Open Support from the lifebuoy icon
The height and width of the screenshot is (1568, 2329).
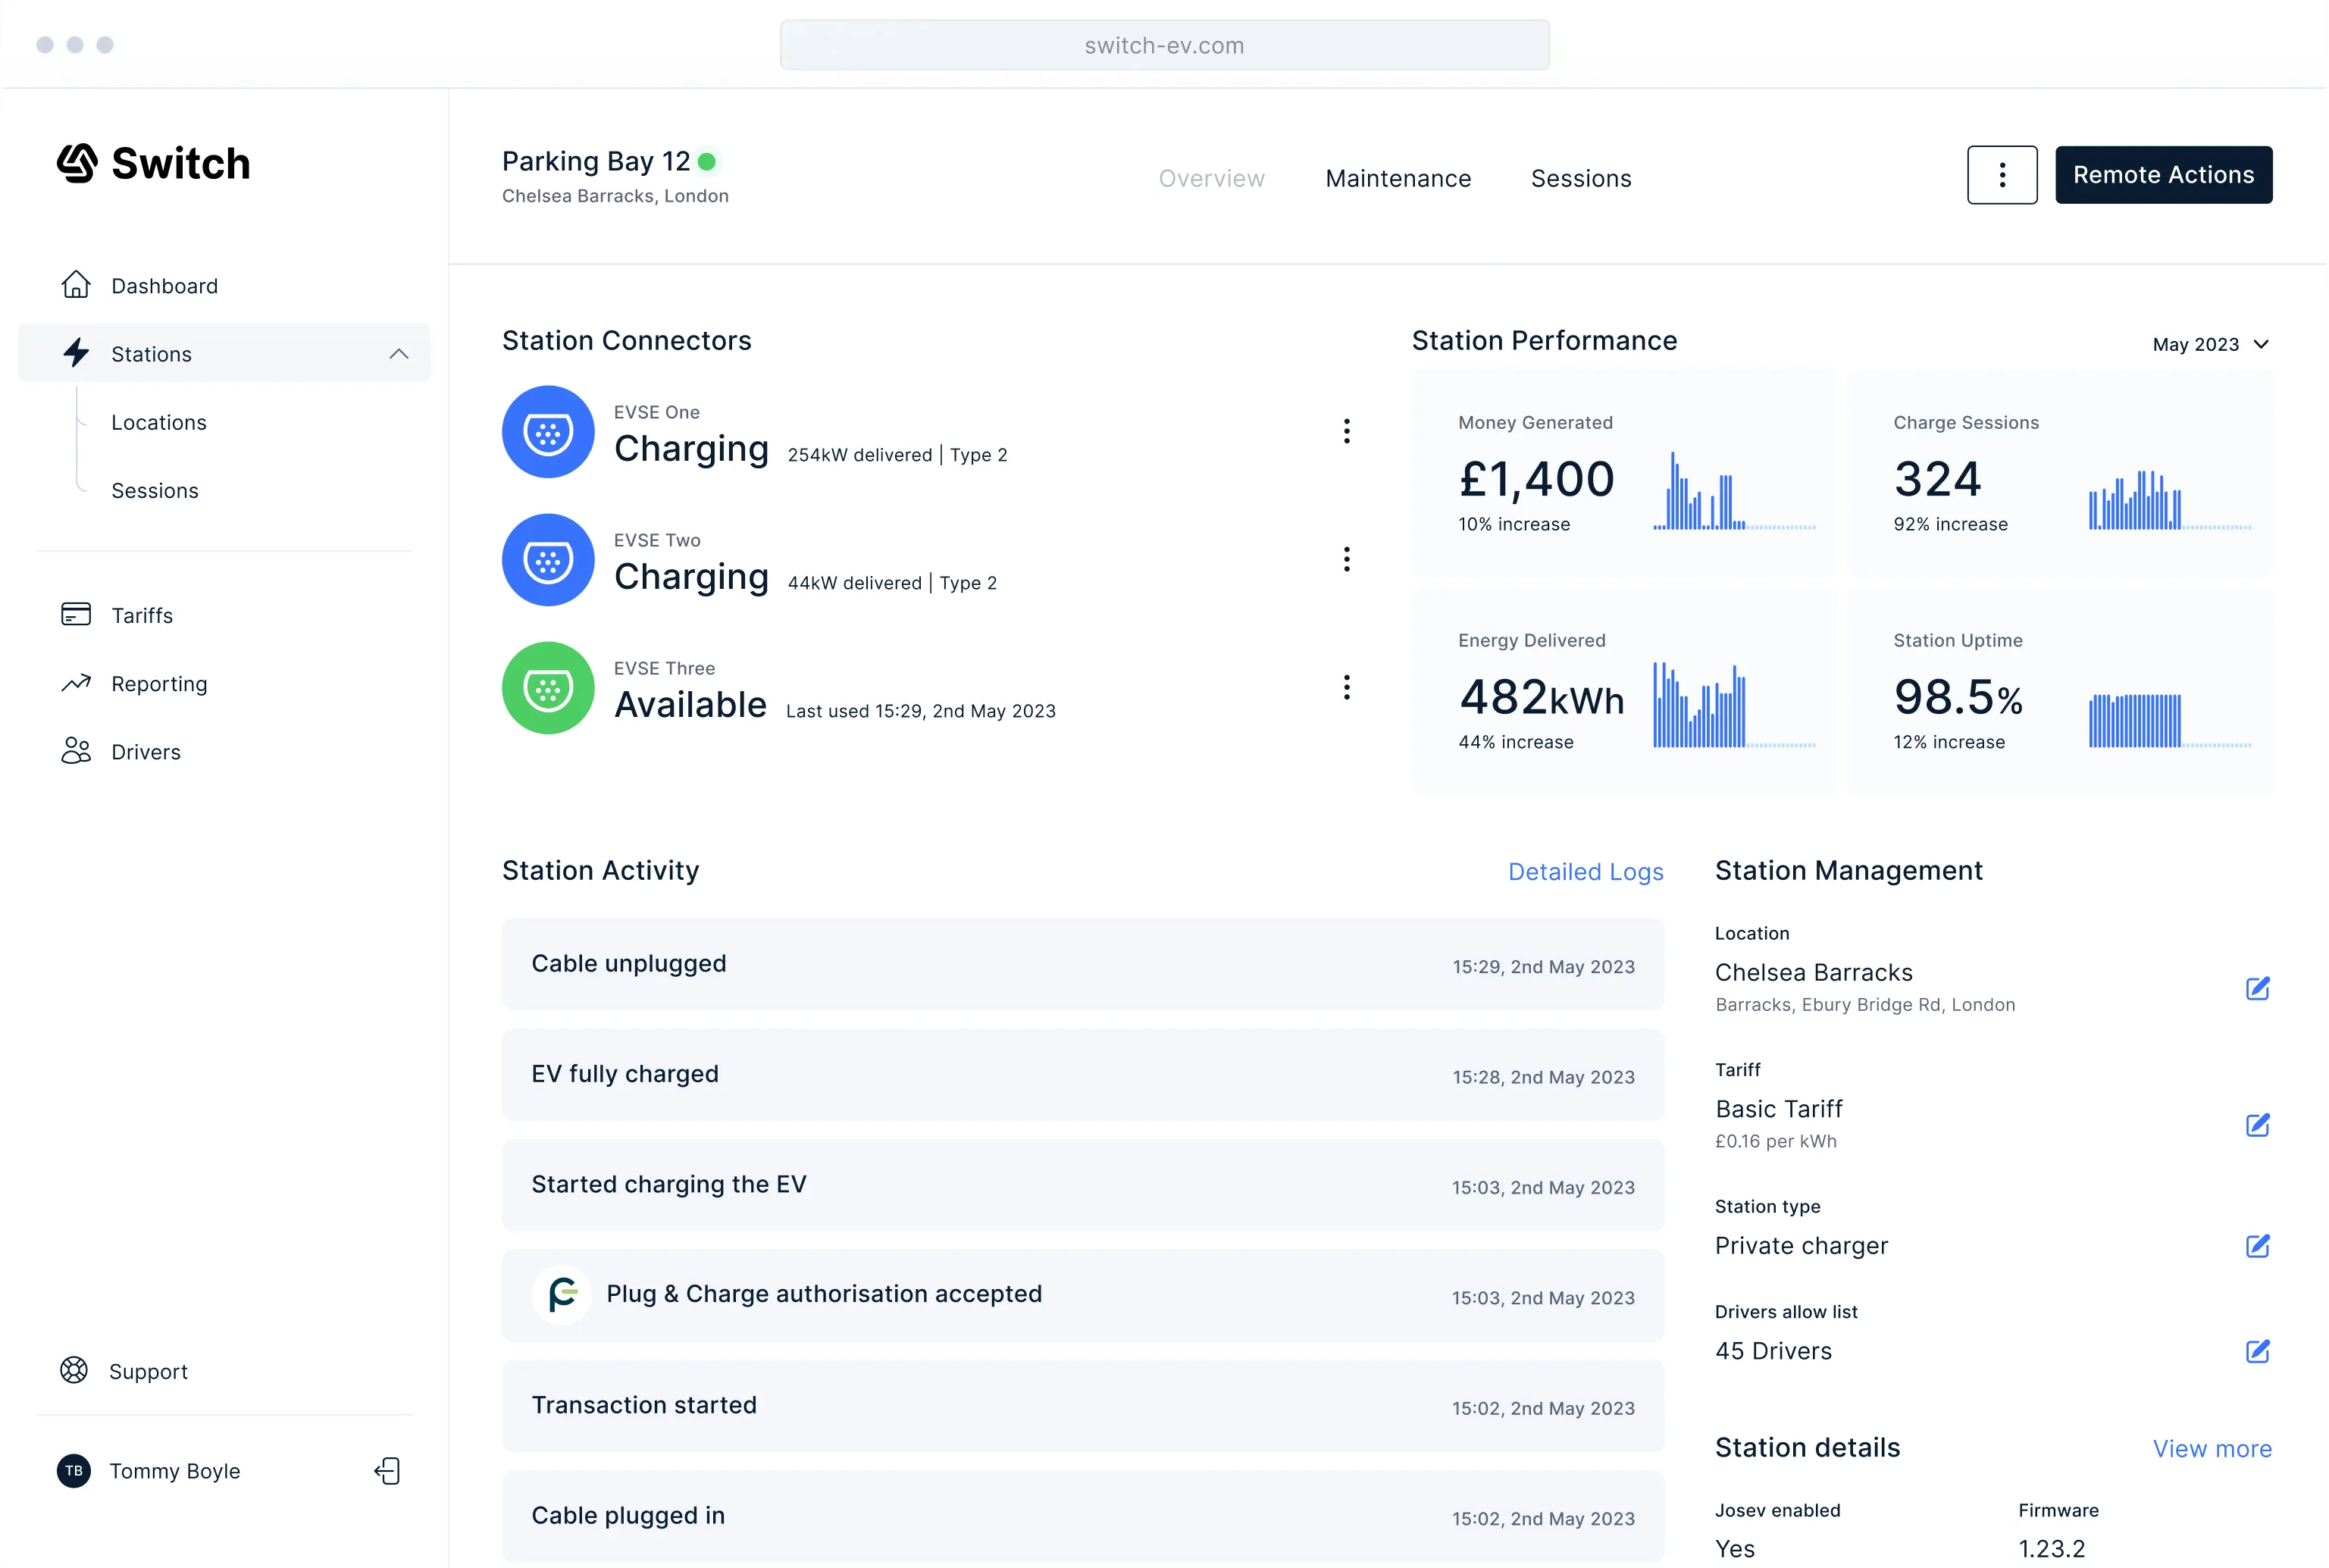[x=74, y=1370]
